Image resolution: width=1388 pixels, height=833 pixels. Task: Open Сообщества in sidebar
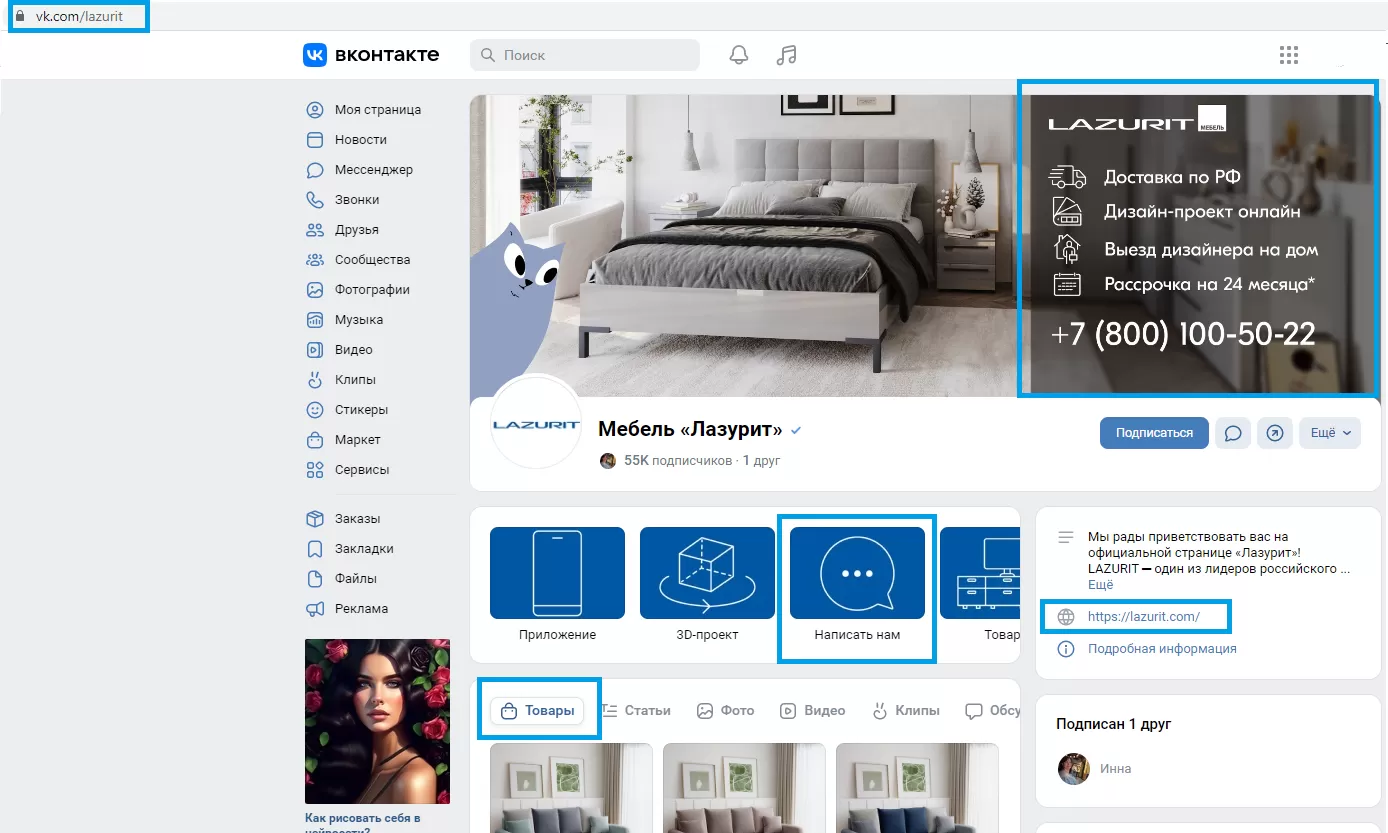click(372, 260)
